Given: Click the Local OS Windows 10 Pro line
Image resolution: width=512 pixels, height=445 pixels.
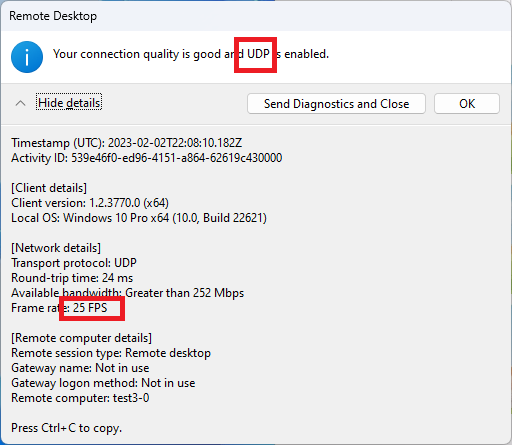Looking at the screenshot, I should (139, 218).
